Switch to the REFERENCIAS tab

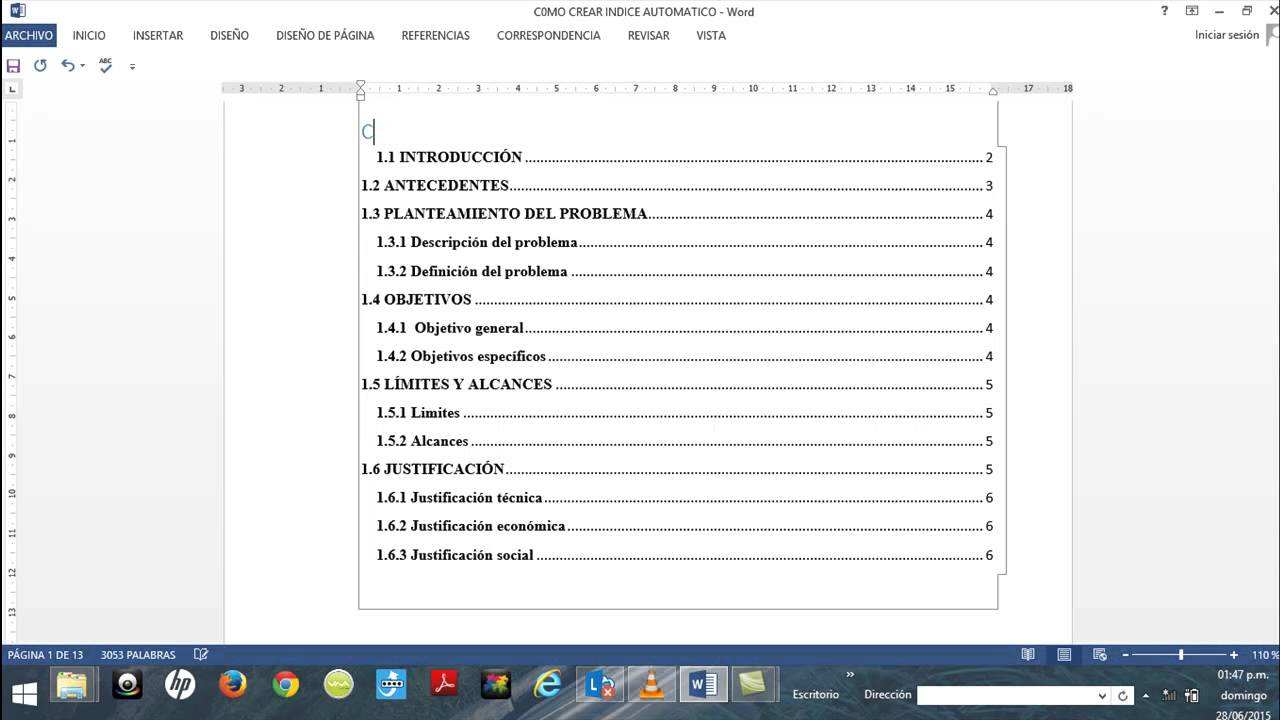(435, 35)
